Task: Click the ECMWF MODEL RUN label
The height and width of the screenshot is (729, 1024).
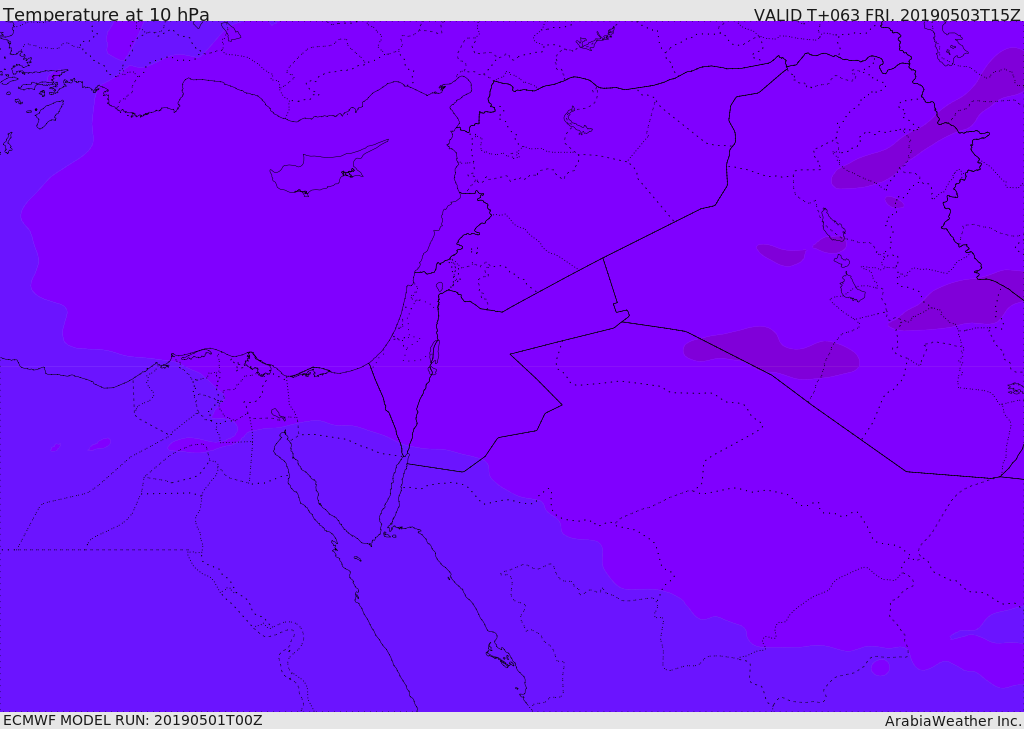Action: pos(132,720)
